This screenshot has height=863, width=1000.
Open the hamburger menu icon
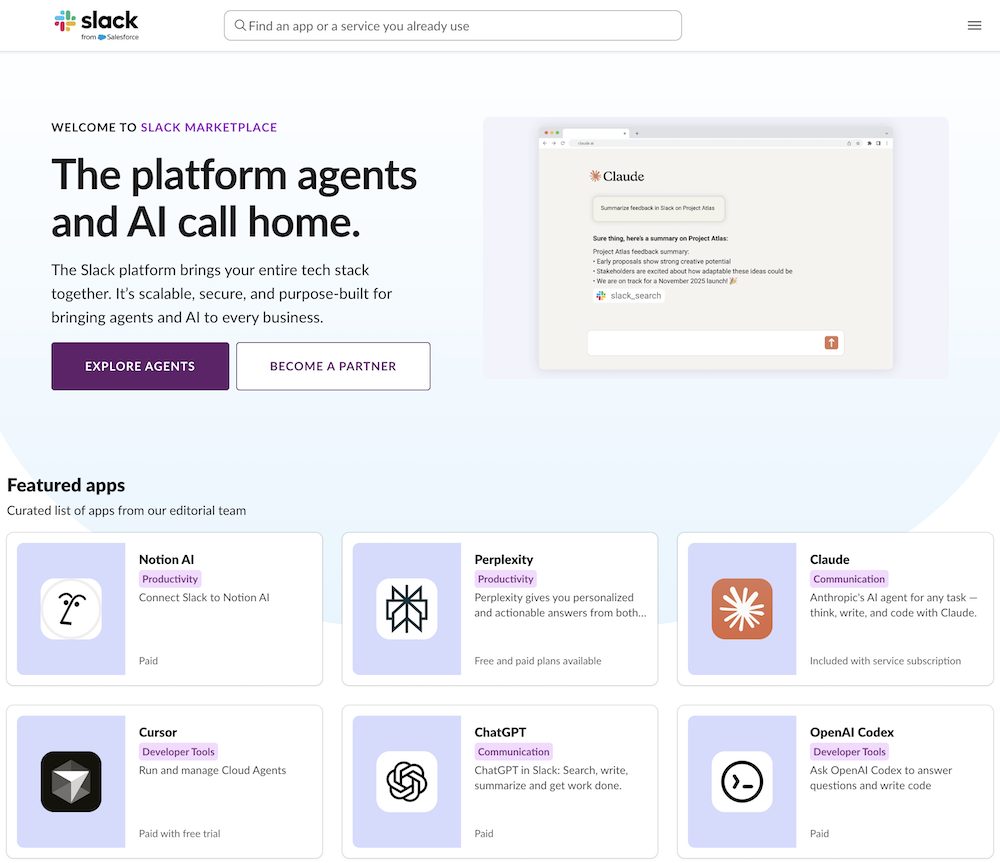click(x=974, y=26)
